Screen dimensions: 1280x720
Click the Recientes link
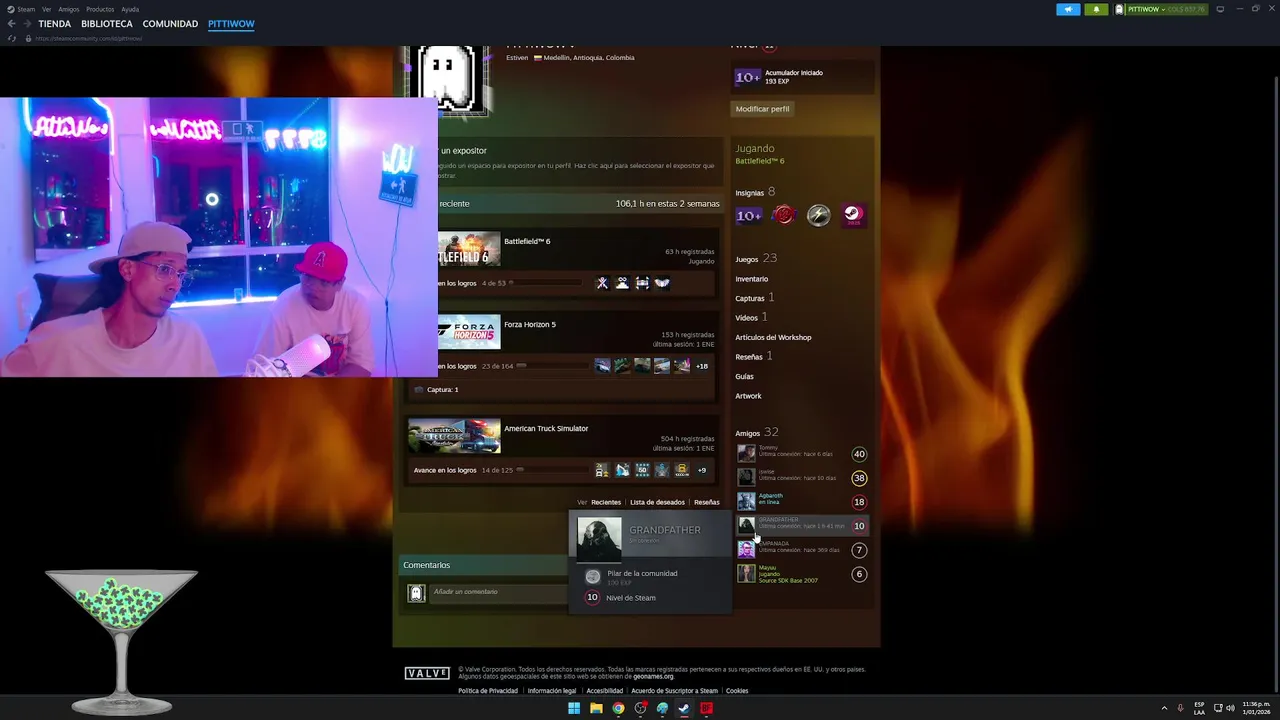[x=606, y=502]
